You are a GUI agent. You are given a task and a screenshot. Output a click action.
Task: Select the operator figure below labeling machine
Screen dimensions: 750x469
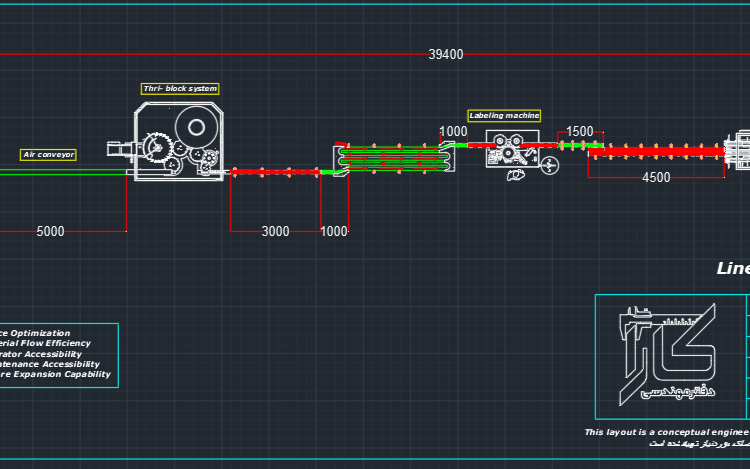point(515,175)
